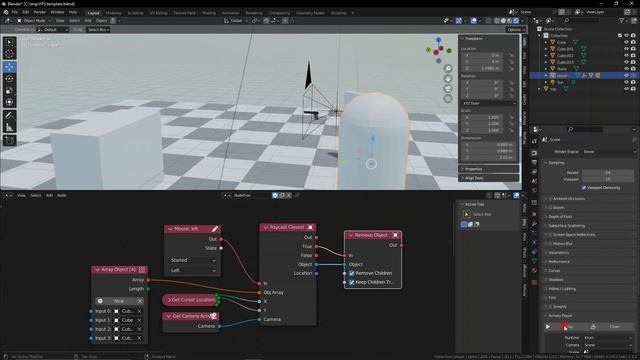Open the Object Data properties tab icon
640x360 pixels.
click(534, 261)
